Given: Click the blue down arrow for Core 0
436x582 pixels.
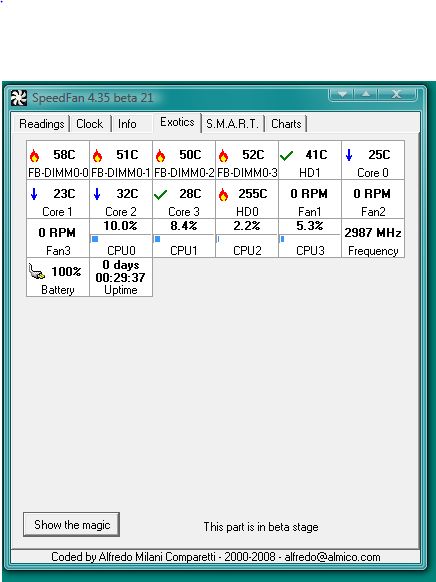Looking at the screenshot, I should pos(349,155).
